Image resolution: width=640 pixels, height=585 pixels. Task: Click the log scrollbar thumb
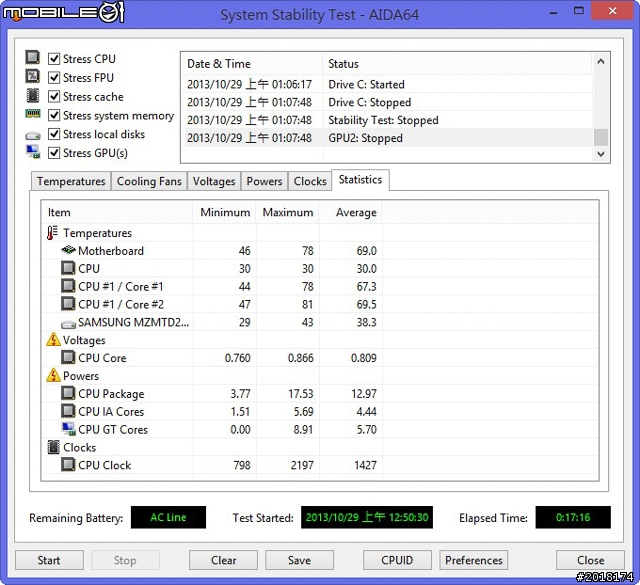(x=601, y=137)
